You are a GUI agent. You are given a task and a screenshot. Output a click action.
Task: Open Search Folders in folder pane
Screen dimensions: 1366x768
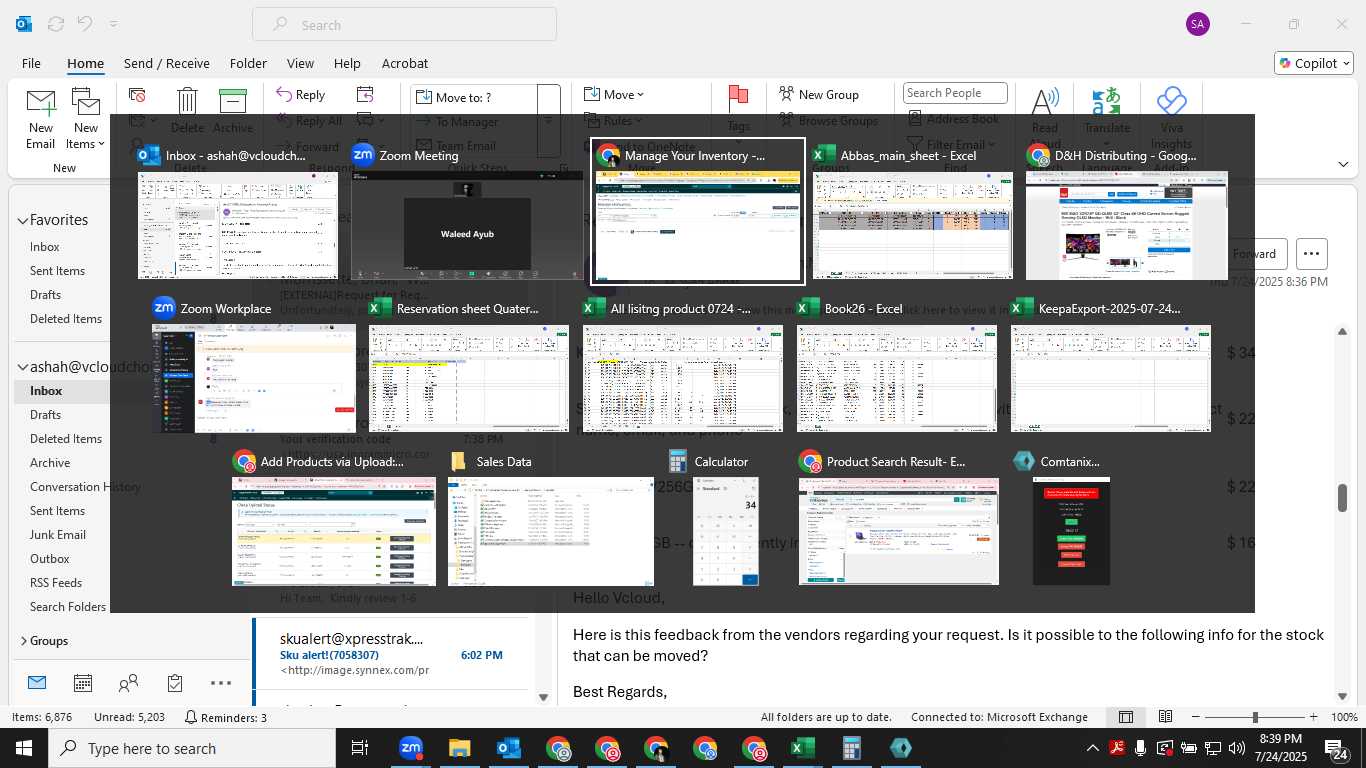pyautogui.click(x=68, y=607)
